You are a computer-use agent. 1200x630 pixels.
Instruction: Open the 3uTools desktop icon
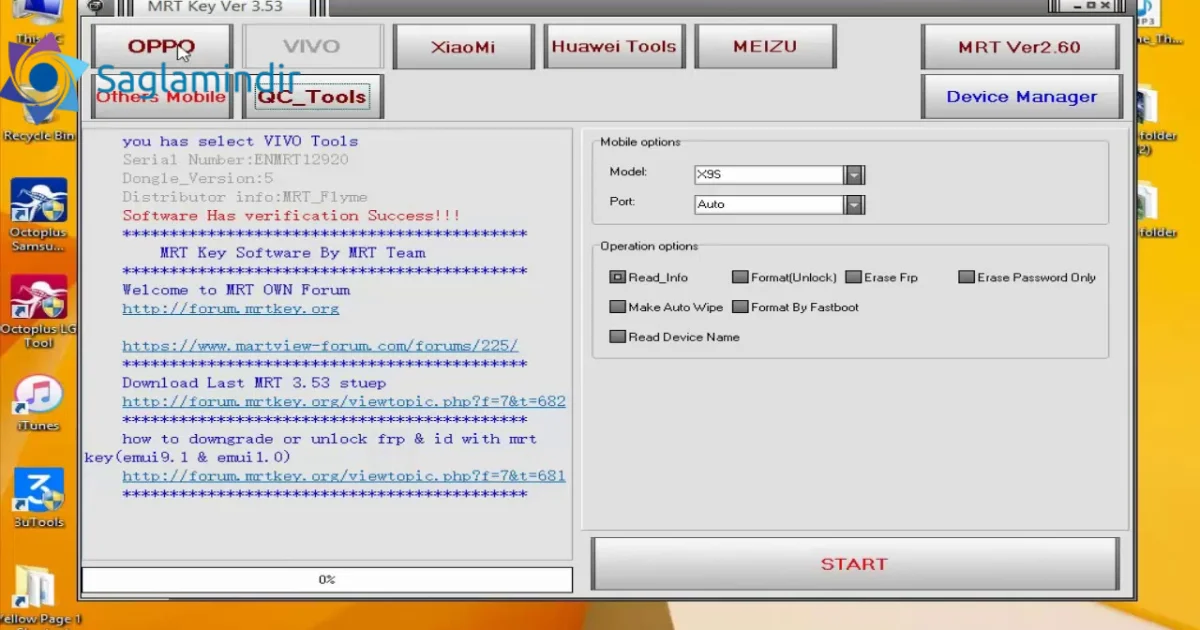pyautogui.click(x=38, y=498)
